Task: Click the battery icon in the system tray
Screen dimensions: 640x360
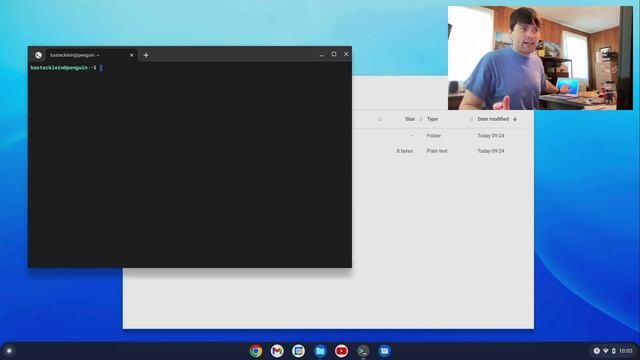Action: tap(613, 351)
